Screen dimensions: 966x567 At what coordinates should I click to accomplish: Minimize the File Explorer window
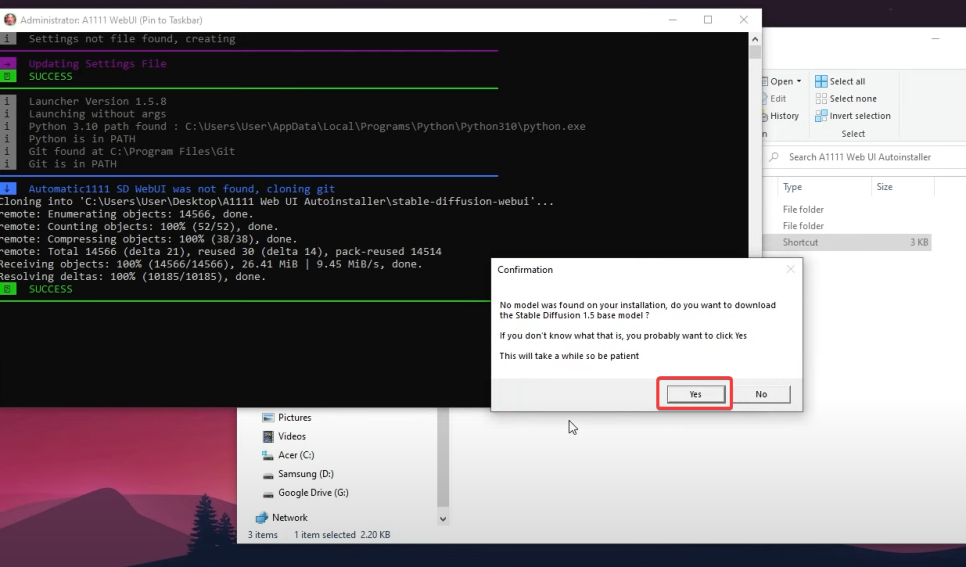click(935, 38)
